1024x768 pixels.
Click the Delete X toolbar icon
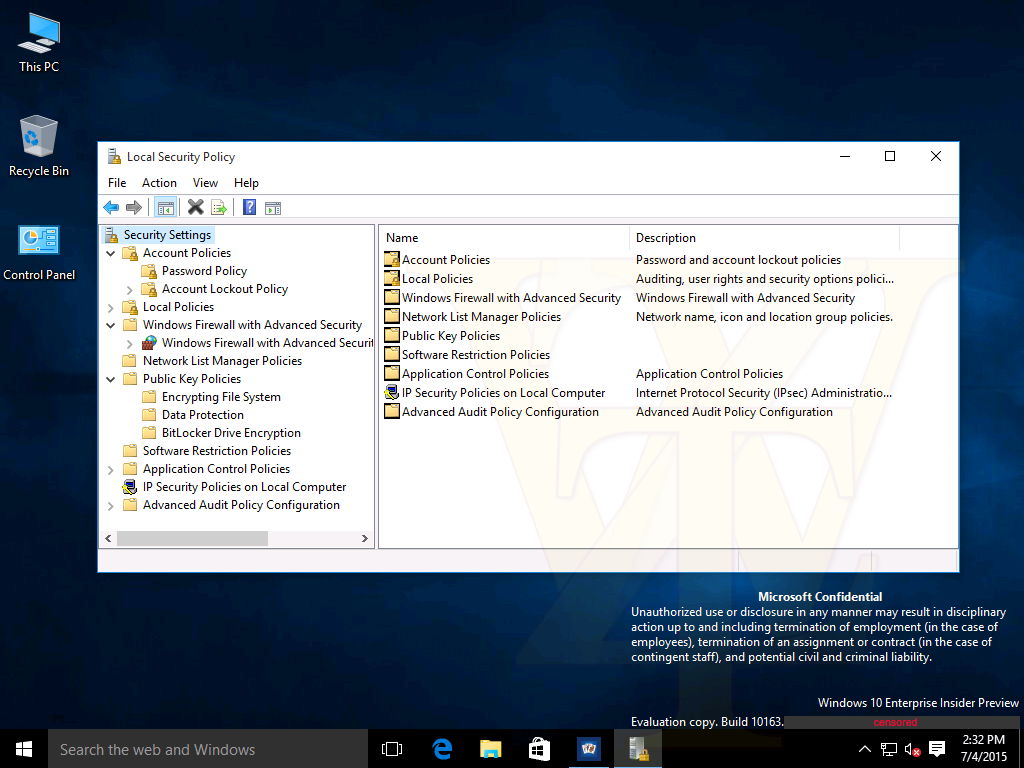click(195, 208)
